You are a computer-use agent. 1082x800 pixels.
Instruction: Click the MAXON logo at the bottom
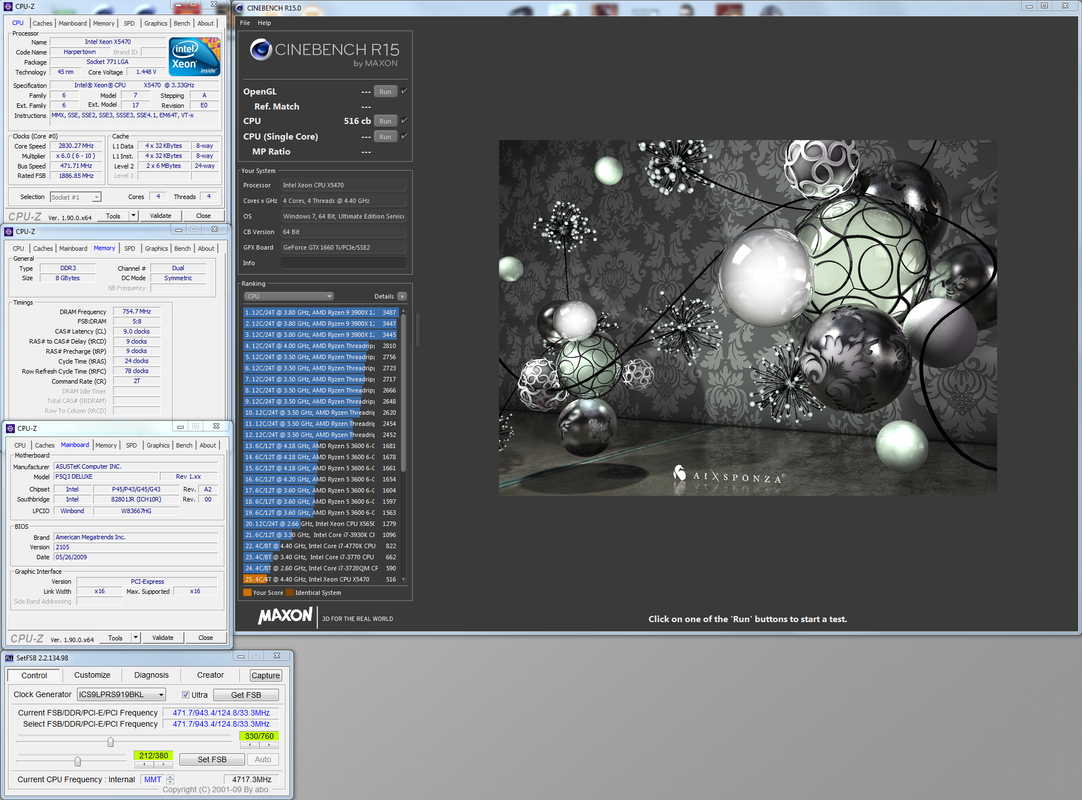285,616
